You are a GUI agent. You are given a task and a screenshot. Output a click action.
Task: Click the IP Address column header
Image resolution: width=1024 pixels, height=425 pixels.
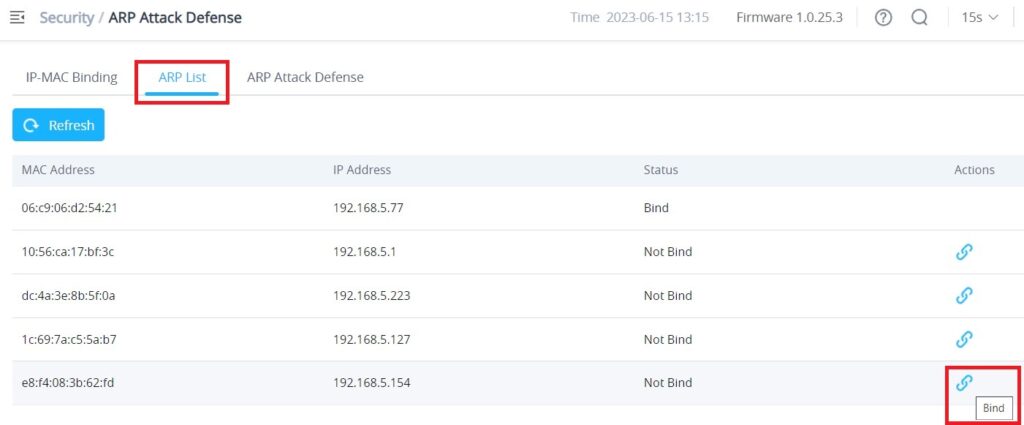[362, 170]
